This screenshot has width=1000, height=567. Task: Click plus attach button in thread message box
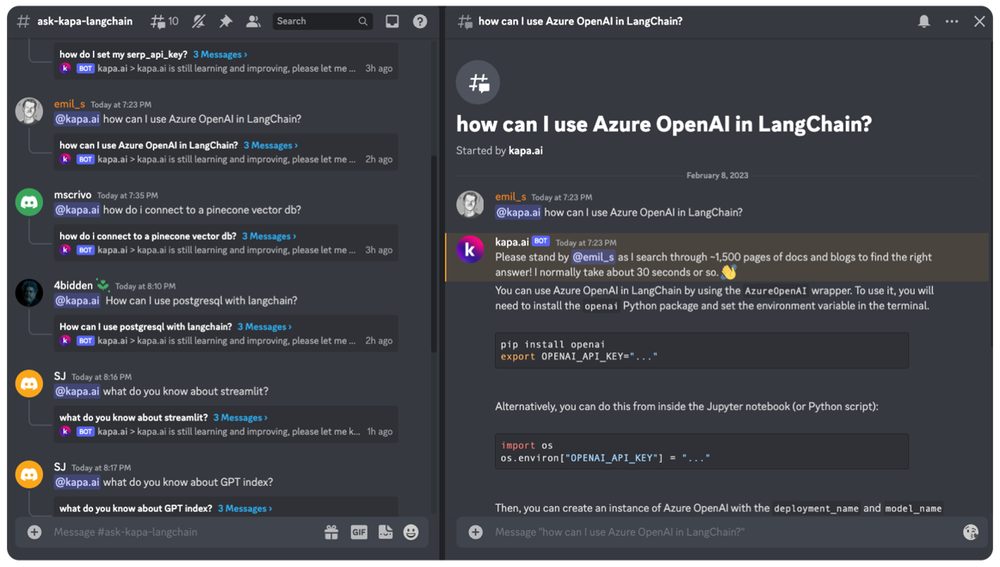[475, 532]
